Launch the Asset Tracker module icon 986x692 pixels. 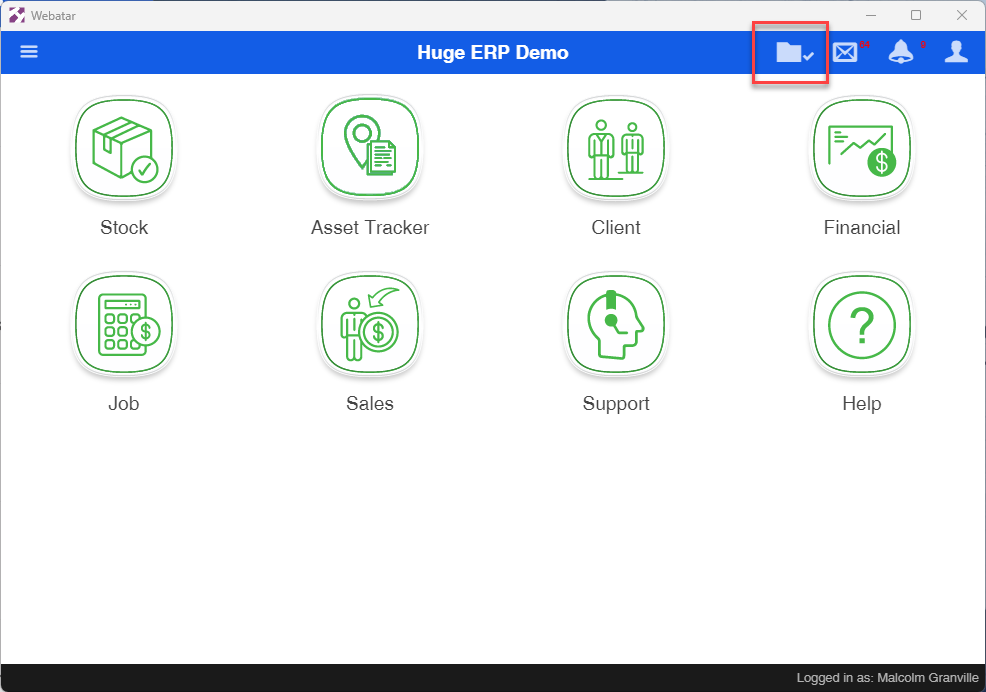[370, 148]
